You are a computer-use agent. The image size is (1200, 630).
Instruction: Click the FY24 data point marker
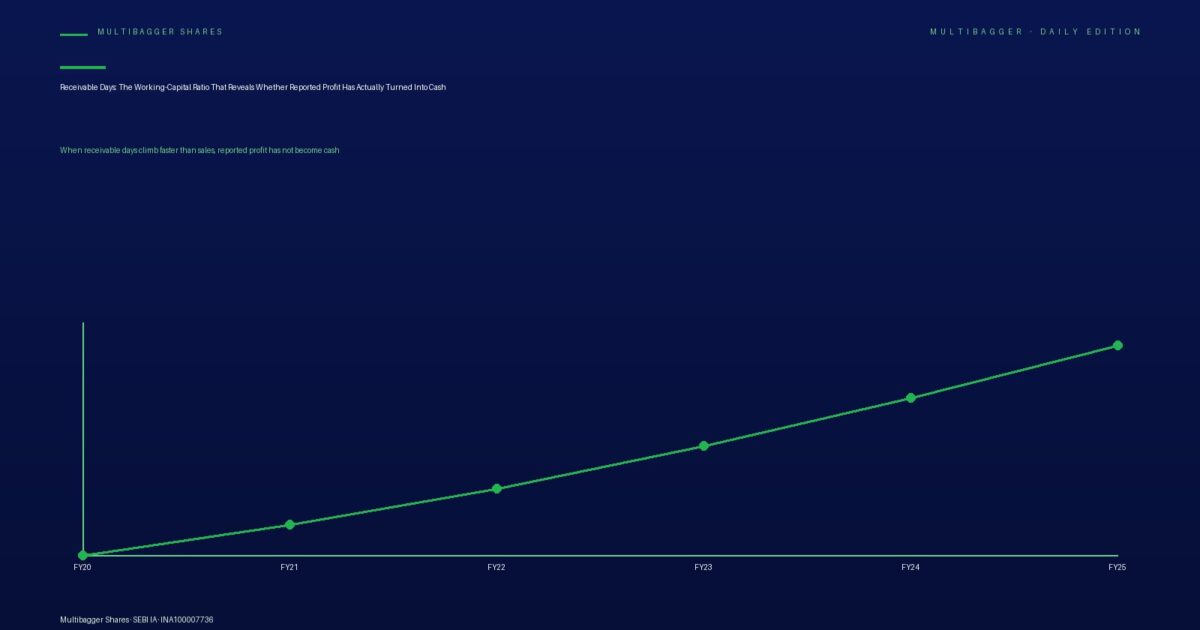point(911,398)
